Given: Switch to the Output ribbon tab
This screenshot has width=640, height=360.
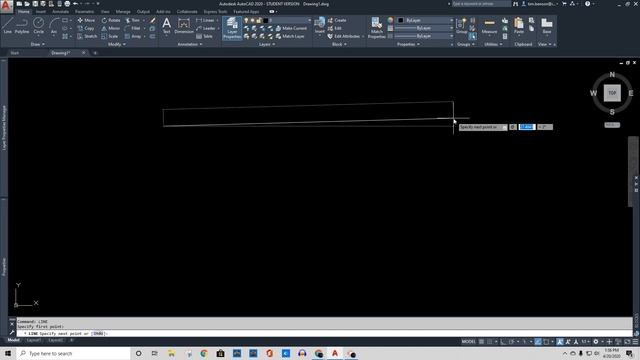Looking at the screenshot, I should [x=143, y=11].
